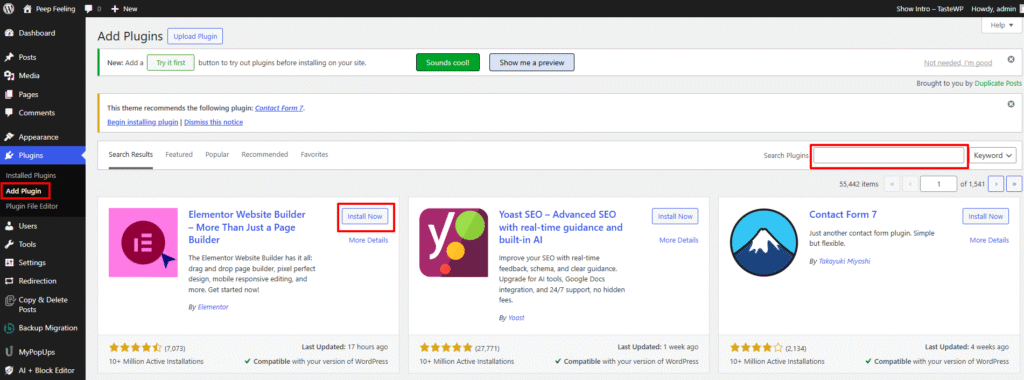The height and width of the screenshot is (380, 1024).
Task: Click the WordPress logo in admin bar
Action: click(8, 9)
